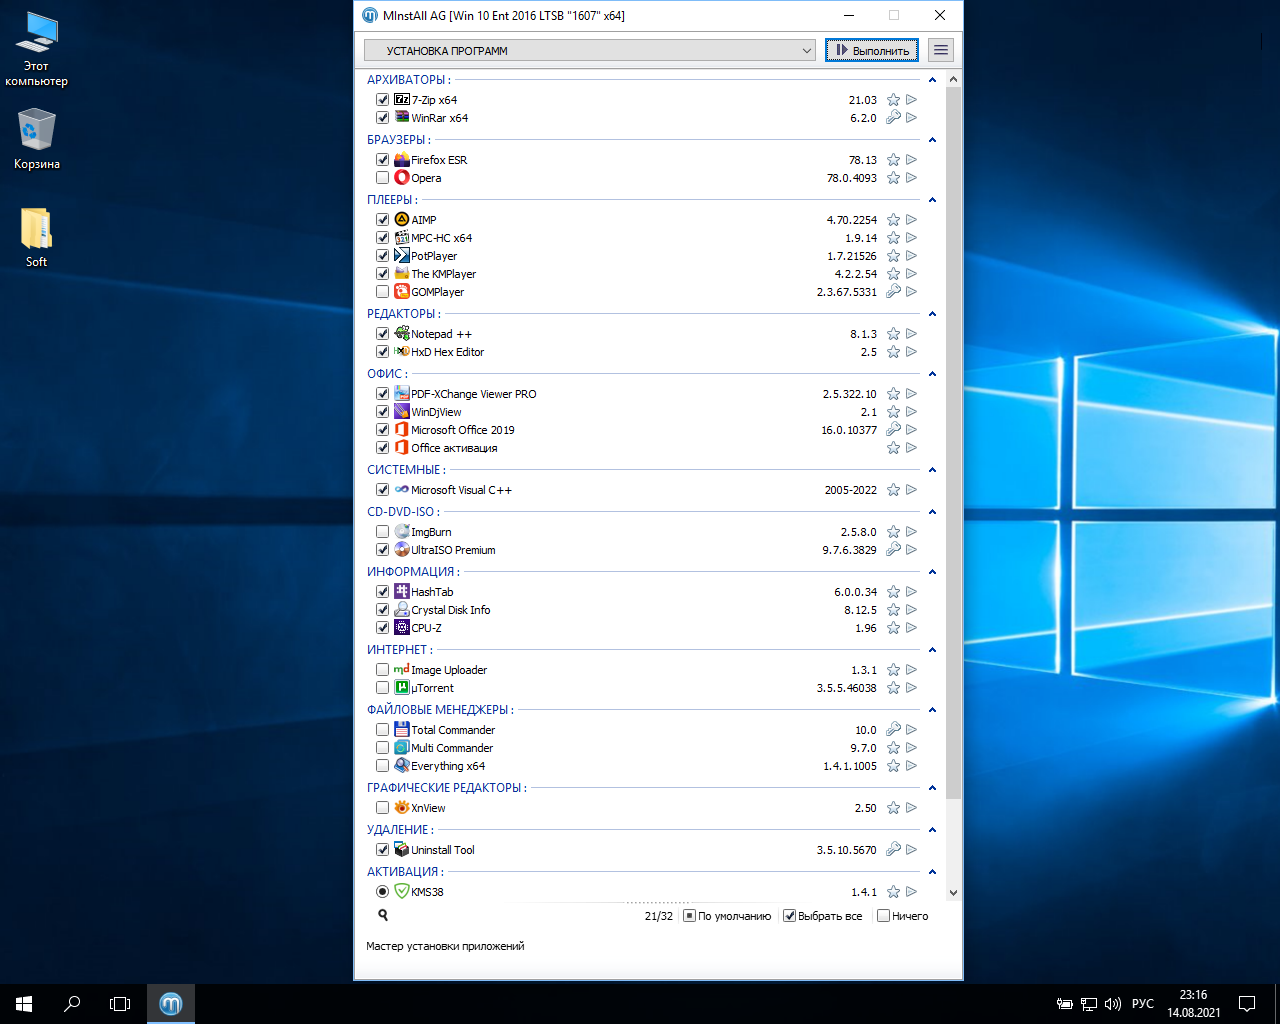Image resolution: width=1280 pixels, height=1024 pixels.
Task: Uncheck the PotPlayer checkbox
Action: [x=382, y=256]
